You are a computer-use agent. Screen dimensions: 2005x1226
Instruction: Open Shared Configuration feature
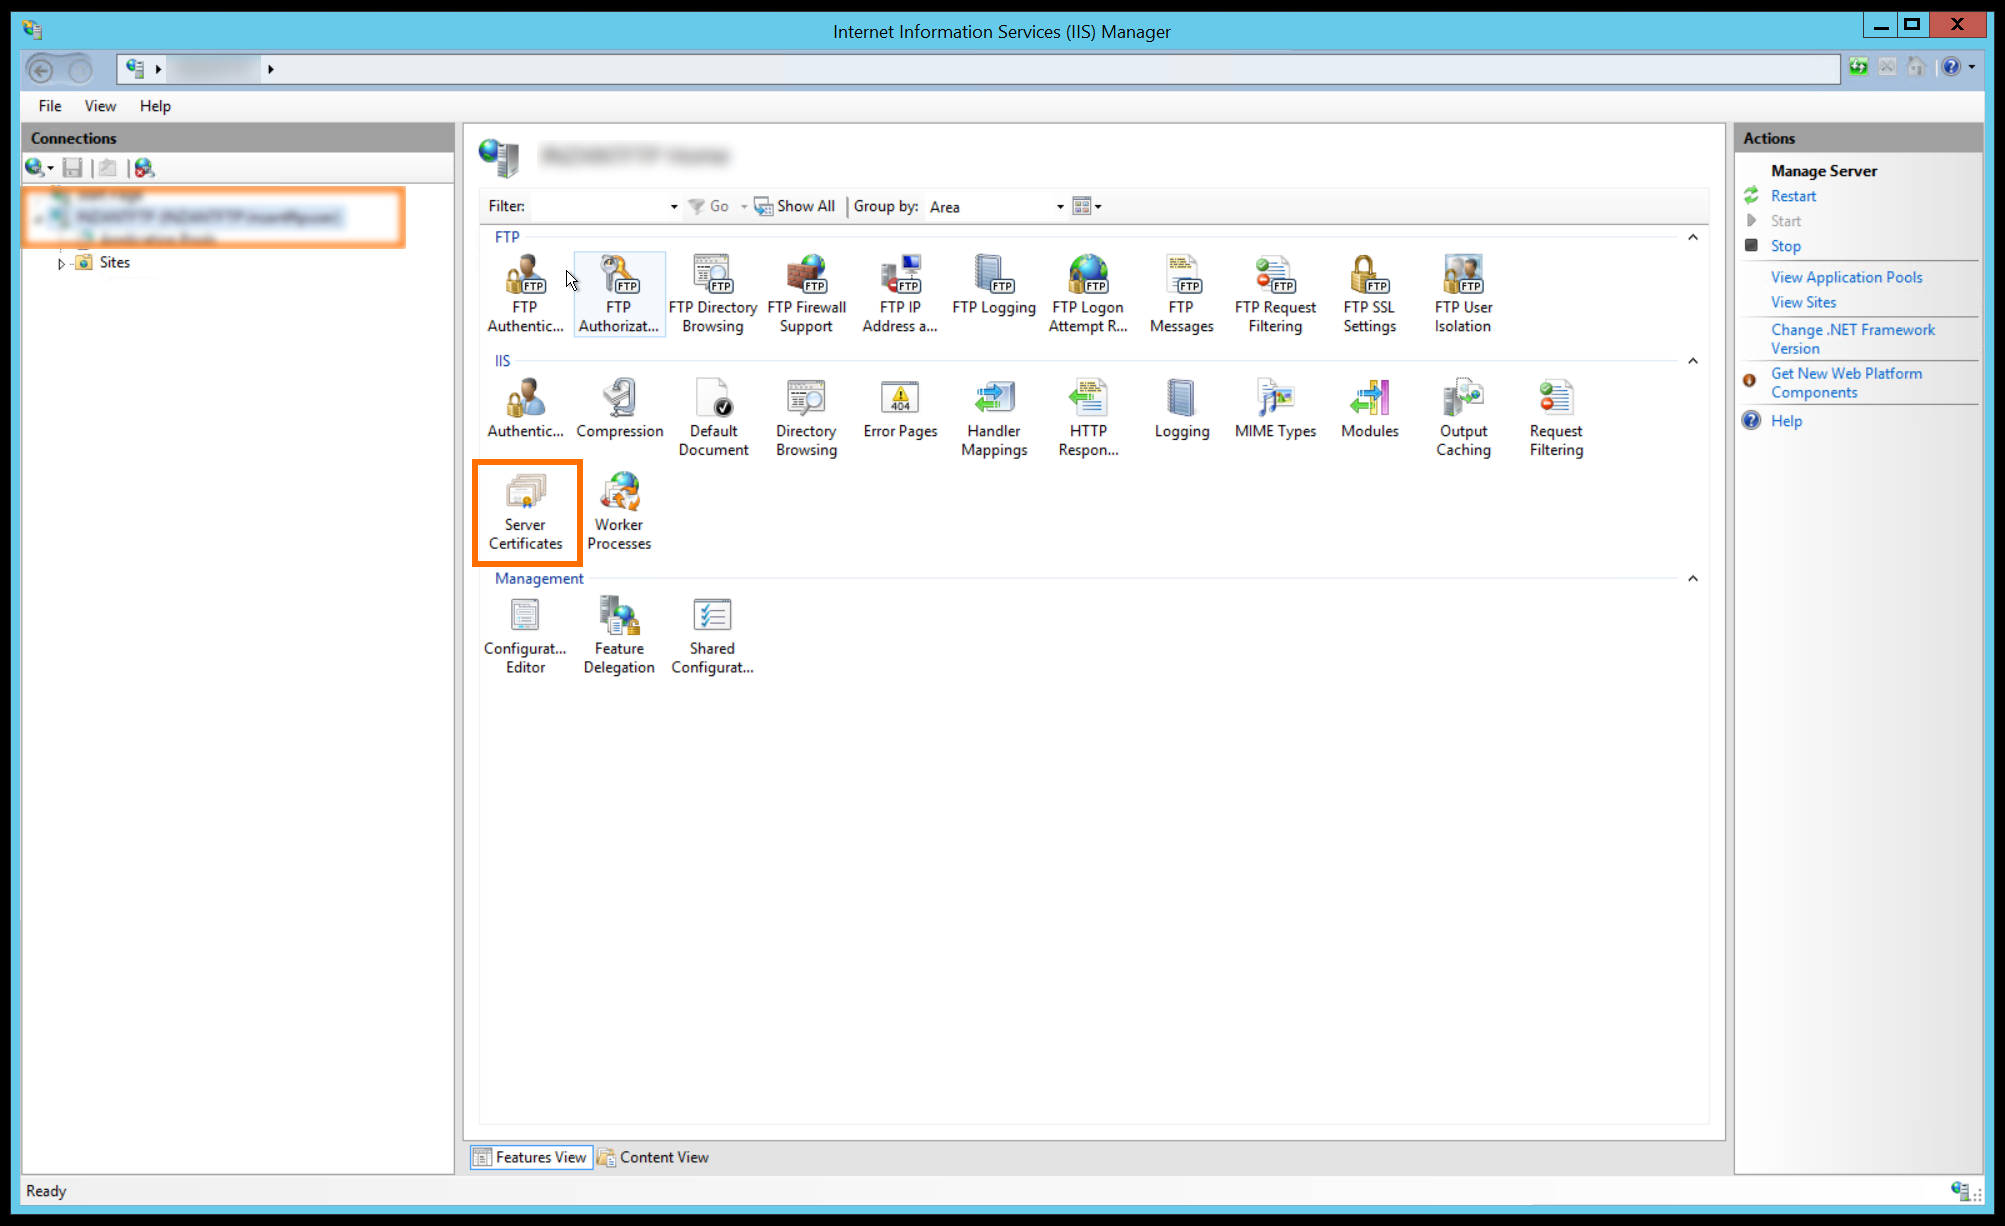point(713,636)
